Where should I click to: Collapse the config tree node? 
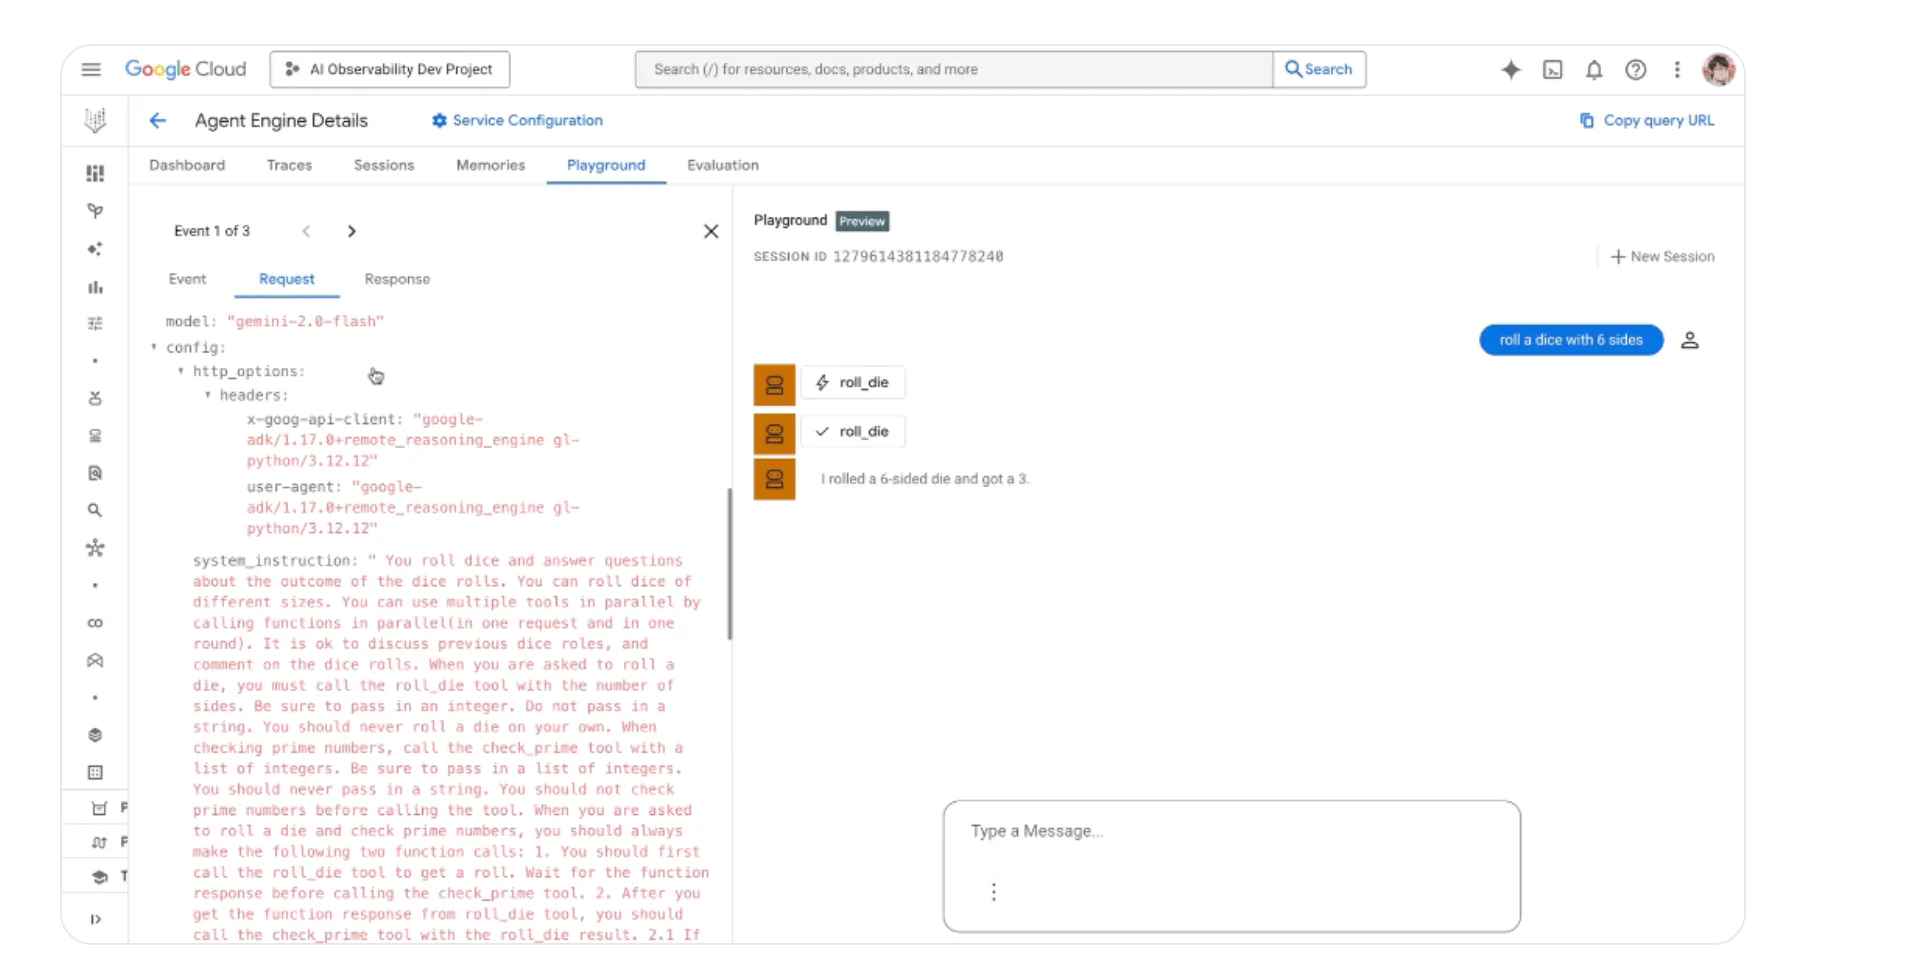[154, 347]
